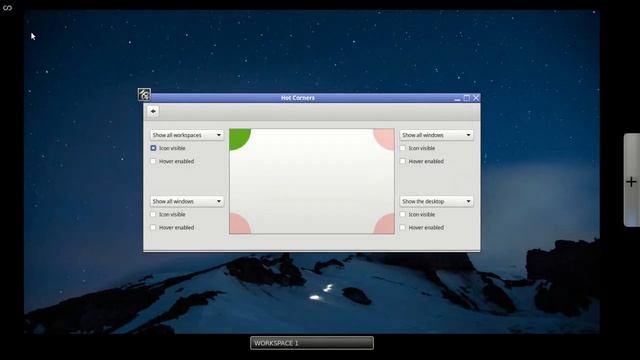Click the back arrow in Hot Corners
Viewport: 640px width, 360px height.
tap(153, 111)
